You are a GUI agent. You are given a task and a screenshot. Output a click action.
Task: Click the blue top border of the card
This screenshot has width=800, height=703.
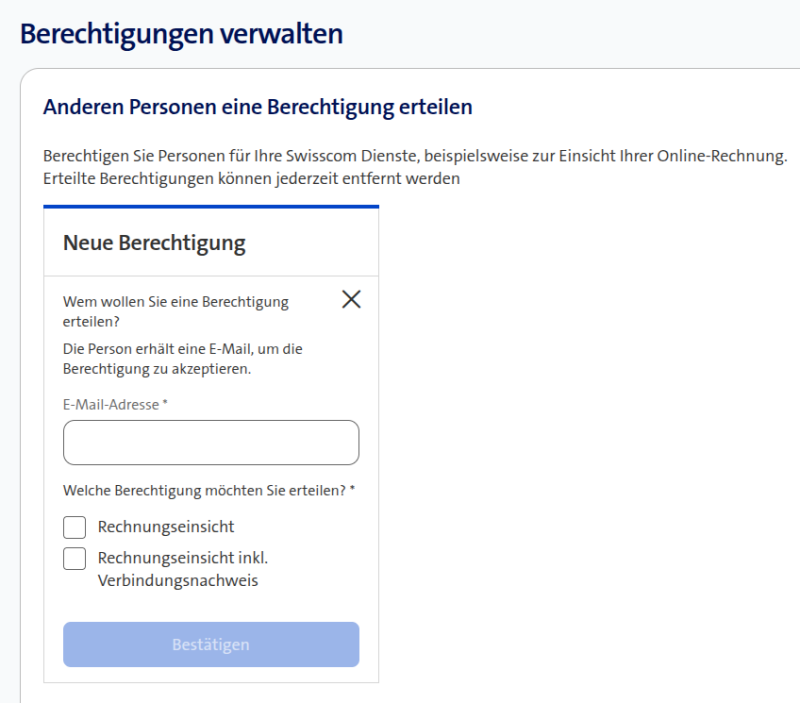(210, 207)
